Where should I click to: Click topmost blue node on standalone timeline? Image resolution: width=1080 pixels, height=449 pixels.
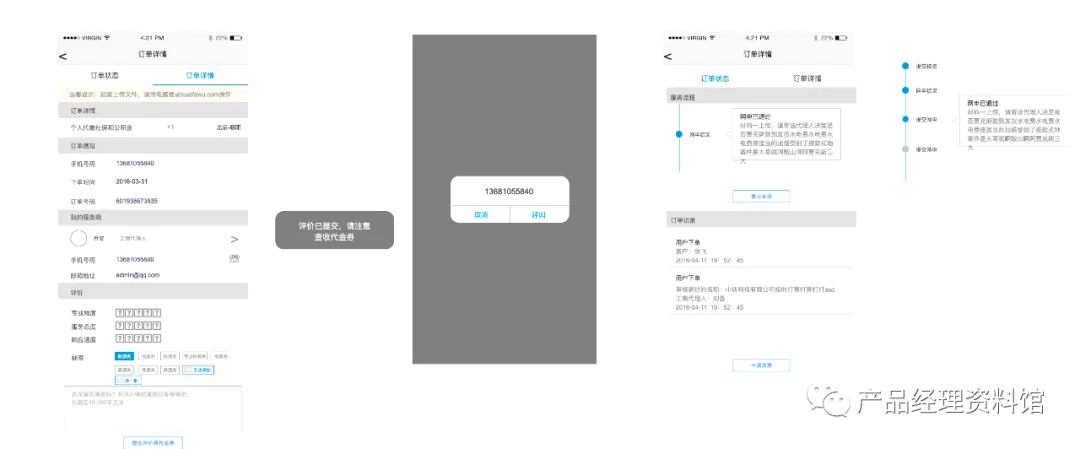point(906,66)
